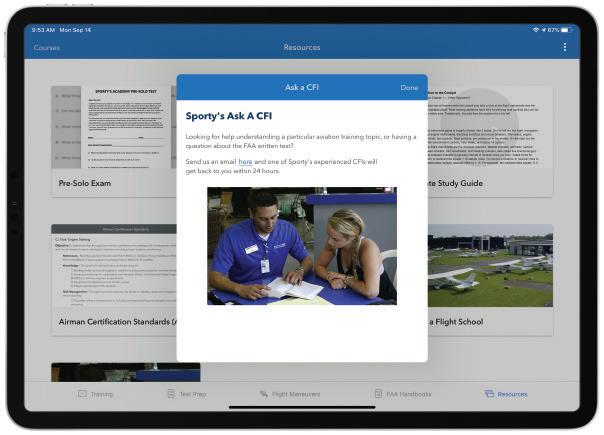The height and width of the screenshot is (435, 604).
Task: Tap the battery indicator icon
Action: (565, 30)
